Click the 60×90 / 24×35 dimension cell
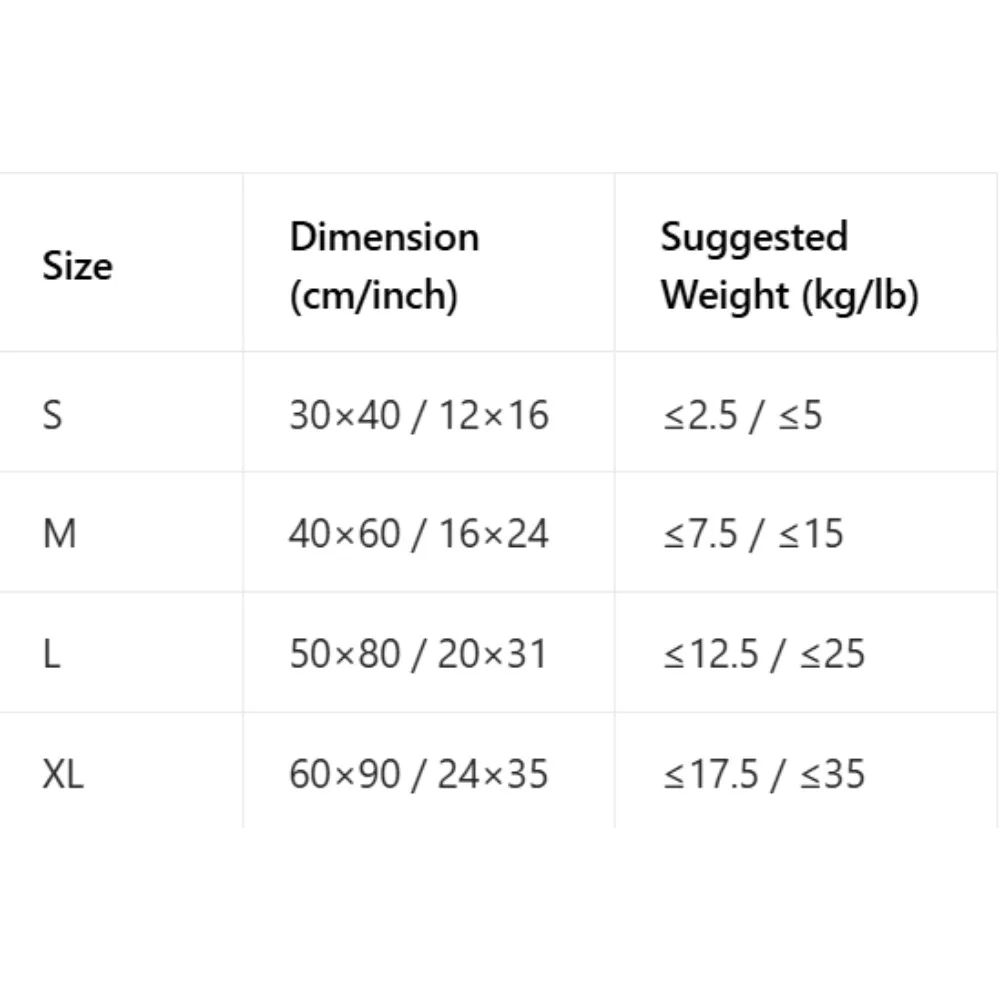 coord(429,770)
